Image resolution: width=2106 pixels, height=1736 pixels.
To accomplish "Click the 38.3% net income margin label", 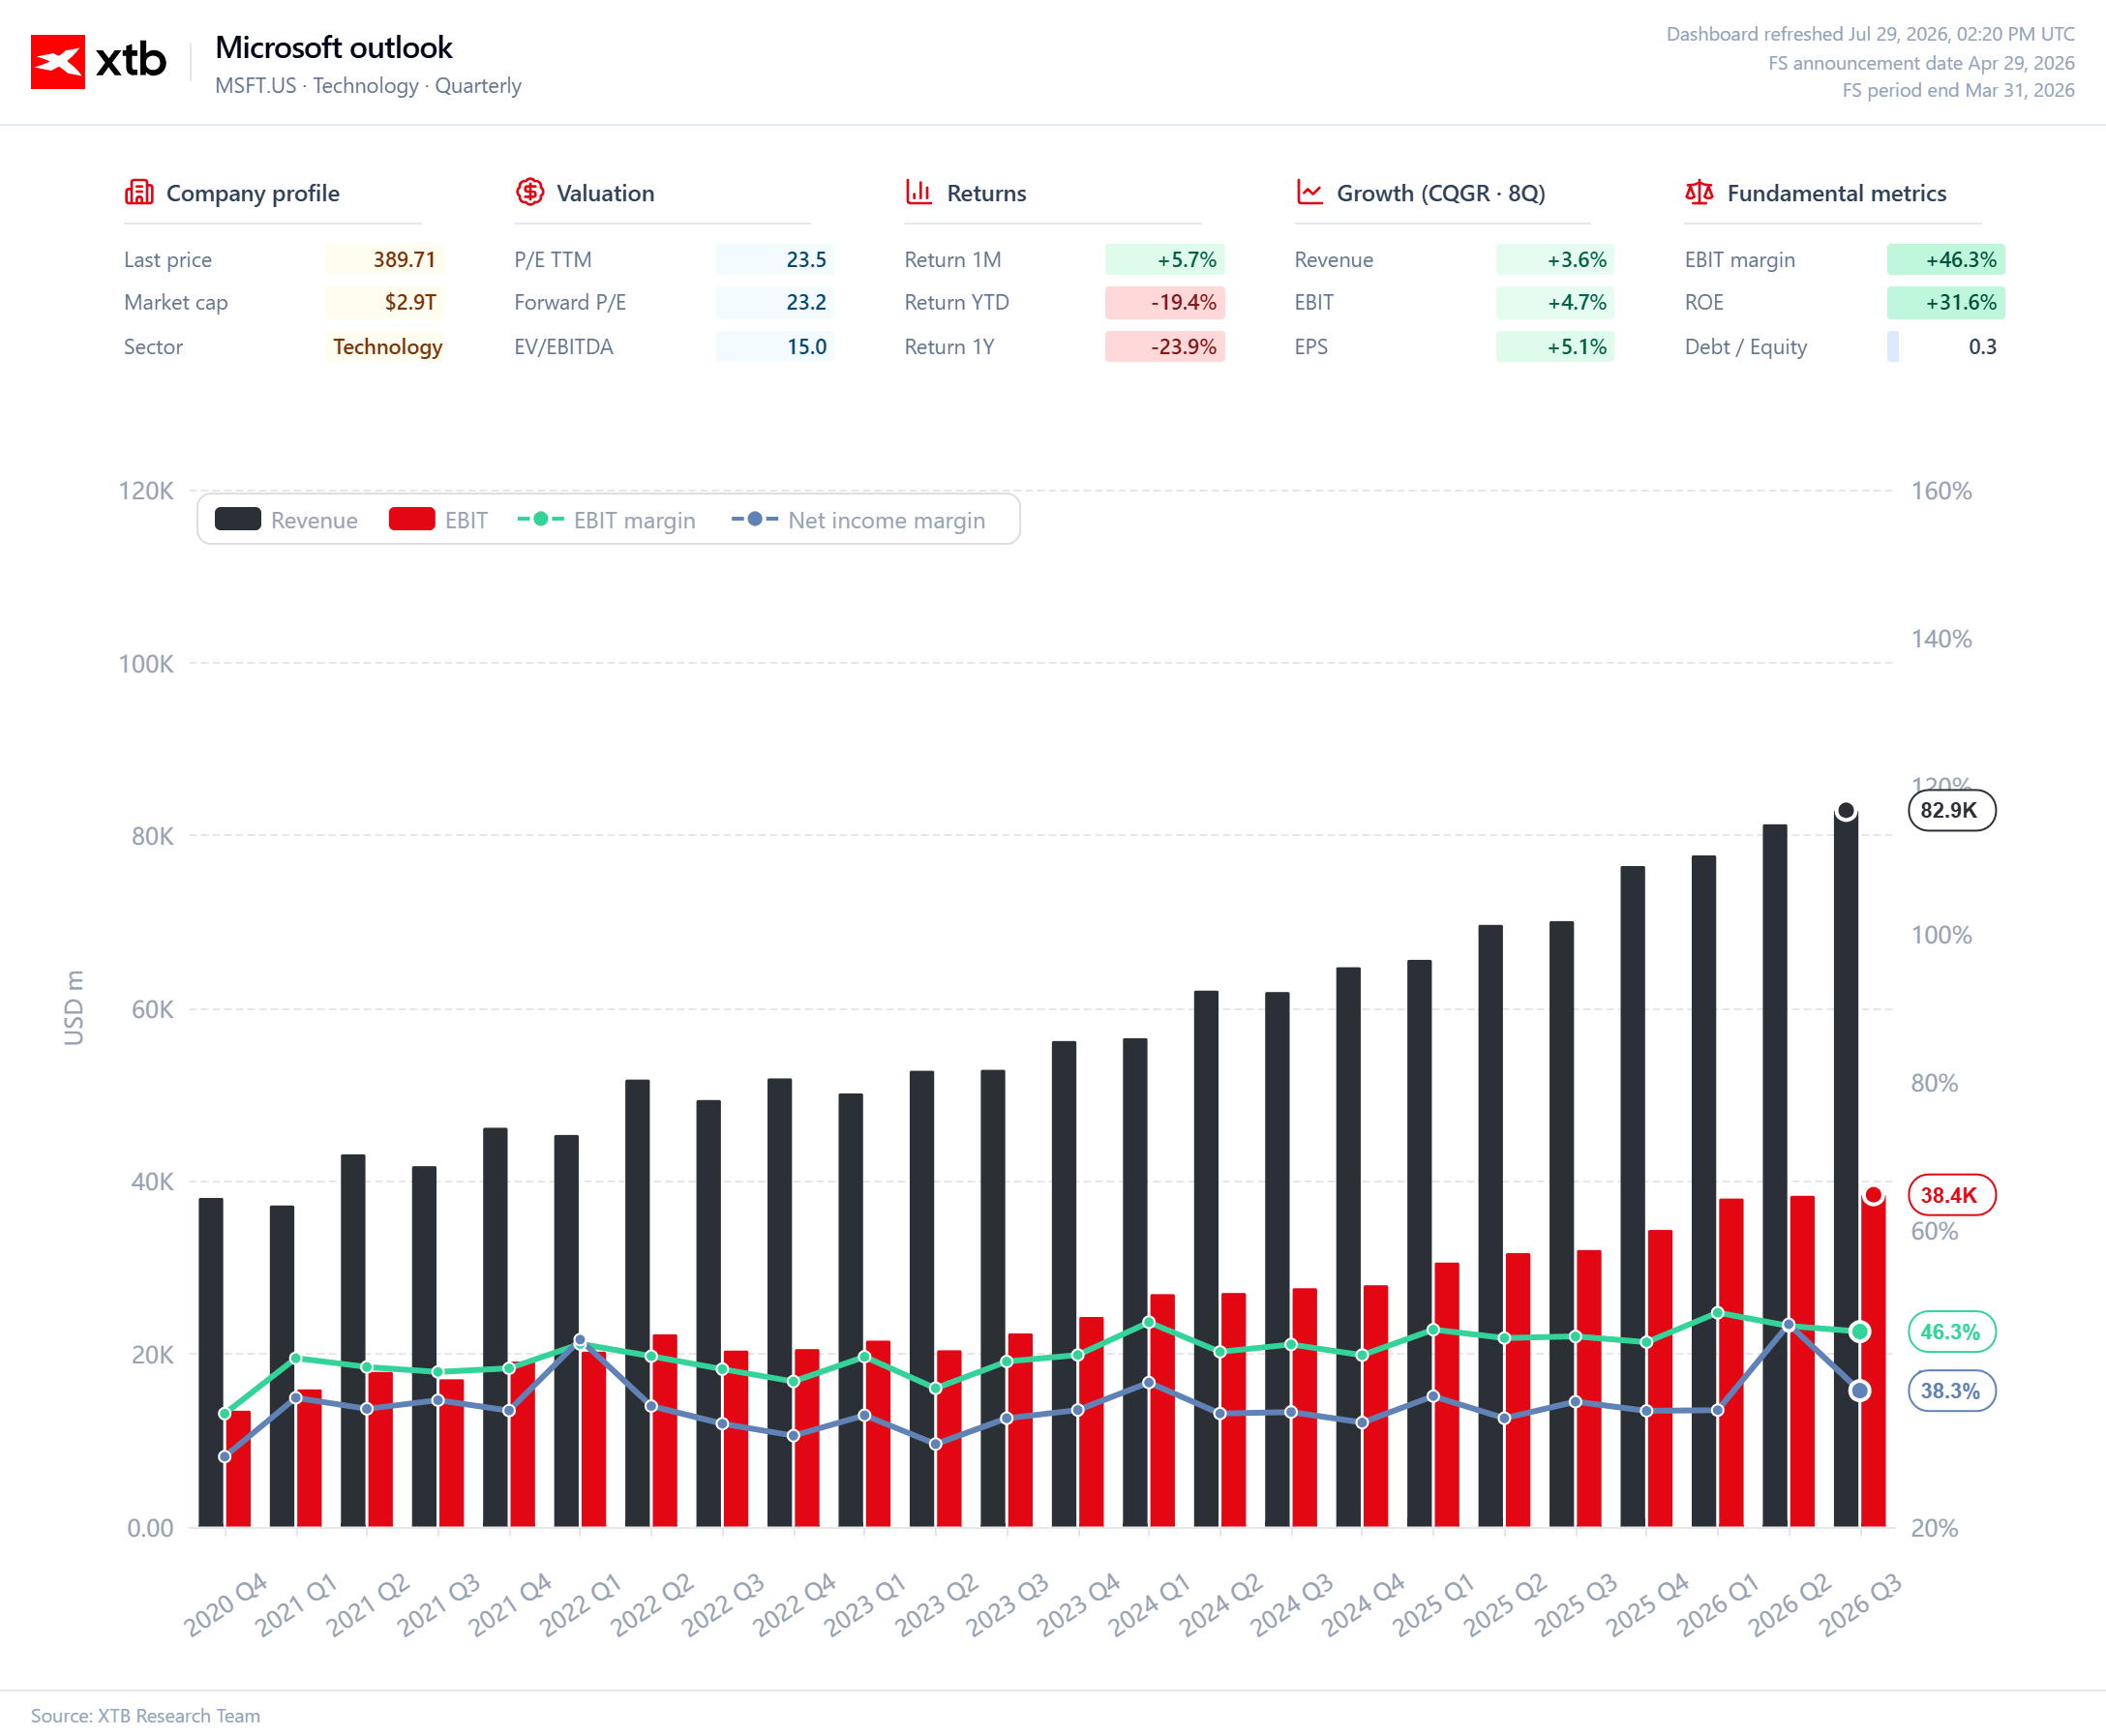I will [x=1951, y=1391].
